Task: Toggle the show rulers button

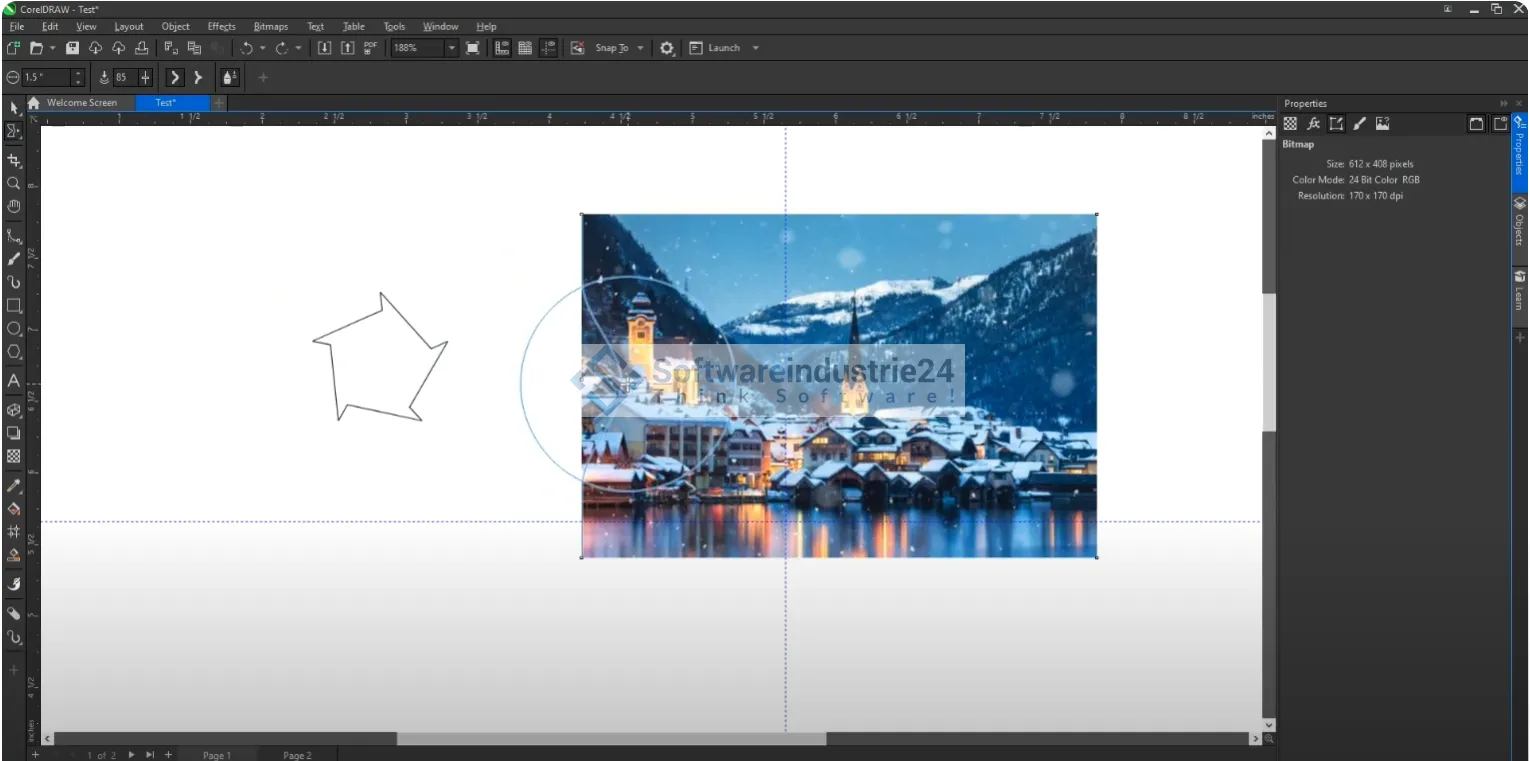Action: click(x=502, y=48)
